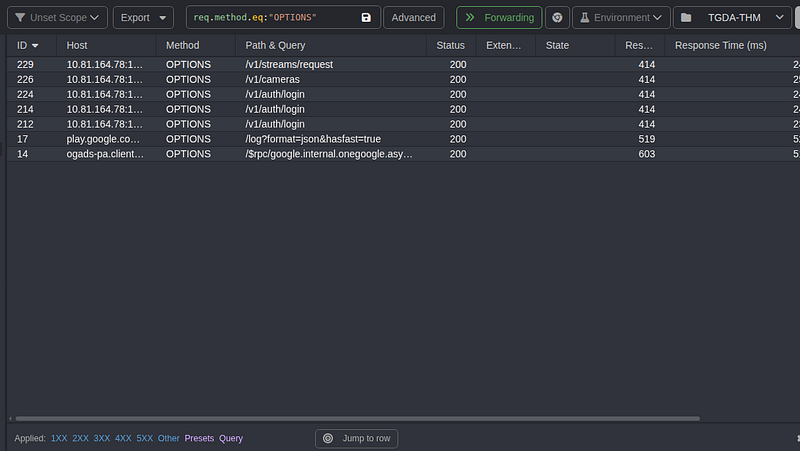Sort by Path & Query column header
This screenshot has height=451, width=800.
(331, 45)
